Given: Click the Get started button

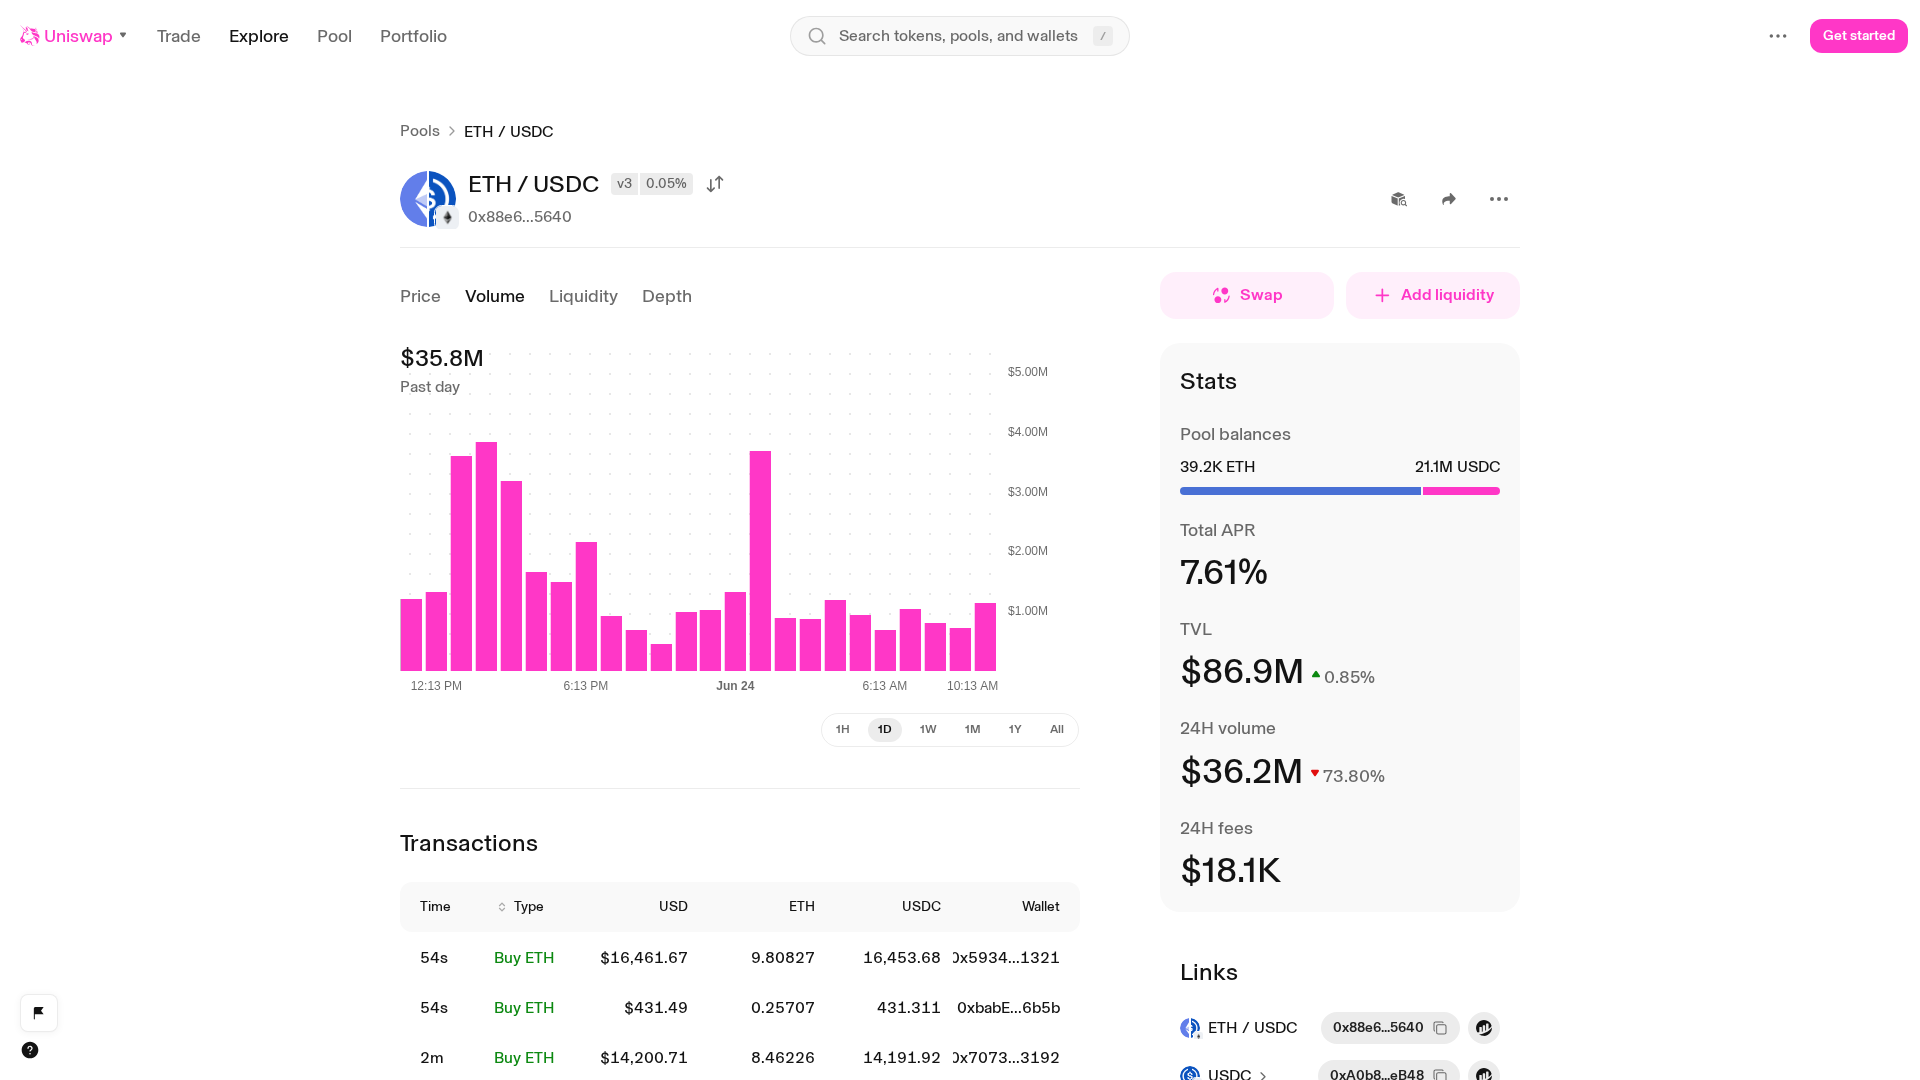Looking at the screenshot, I should coord(1859,36).
